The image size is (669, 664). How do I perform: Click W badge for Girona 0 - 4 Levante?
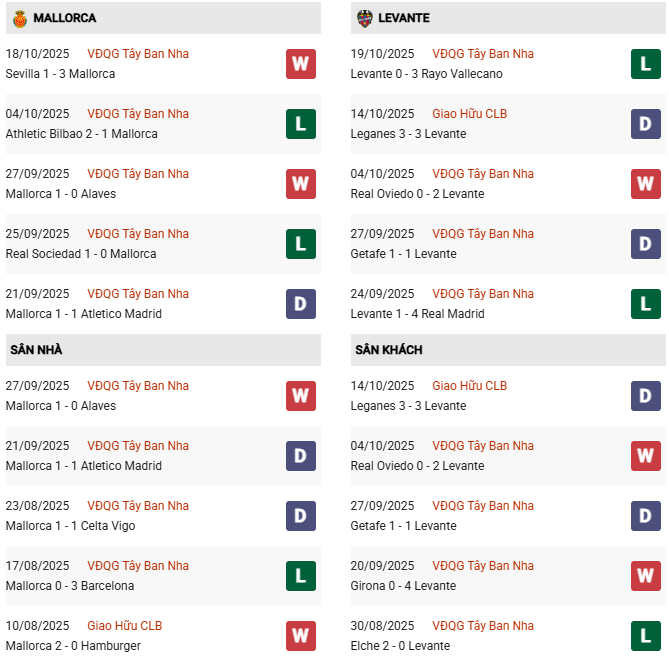tap(645, 576)
